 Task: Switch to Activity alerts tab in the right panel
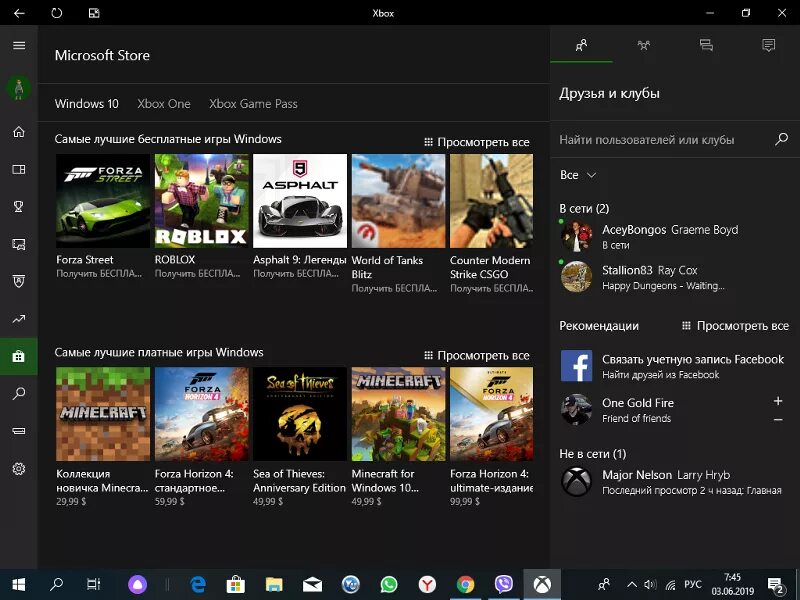[x=768, y=45]
